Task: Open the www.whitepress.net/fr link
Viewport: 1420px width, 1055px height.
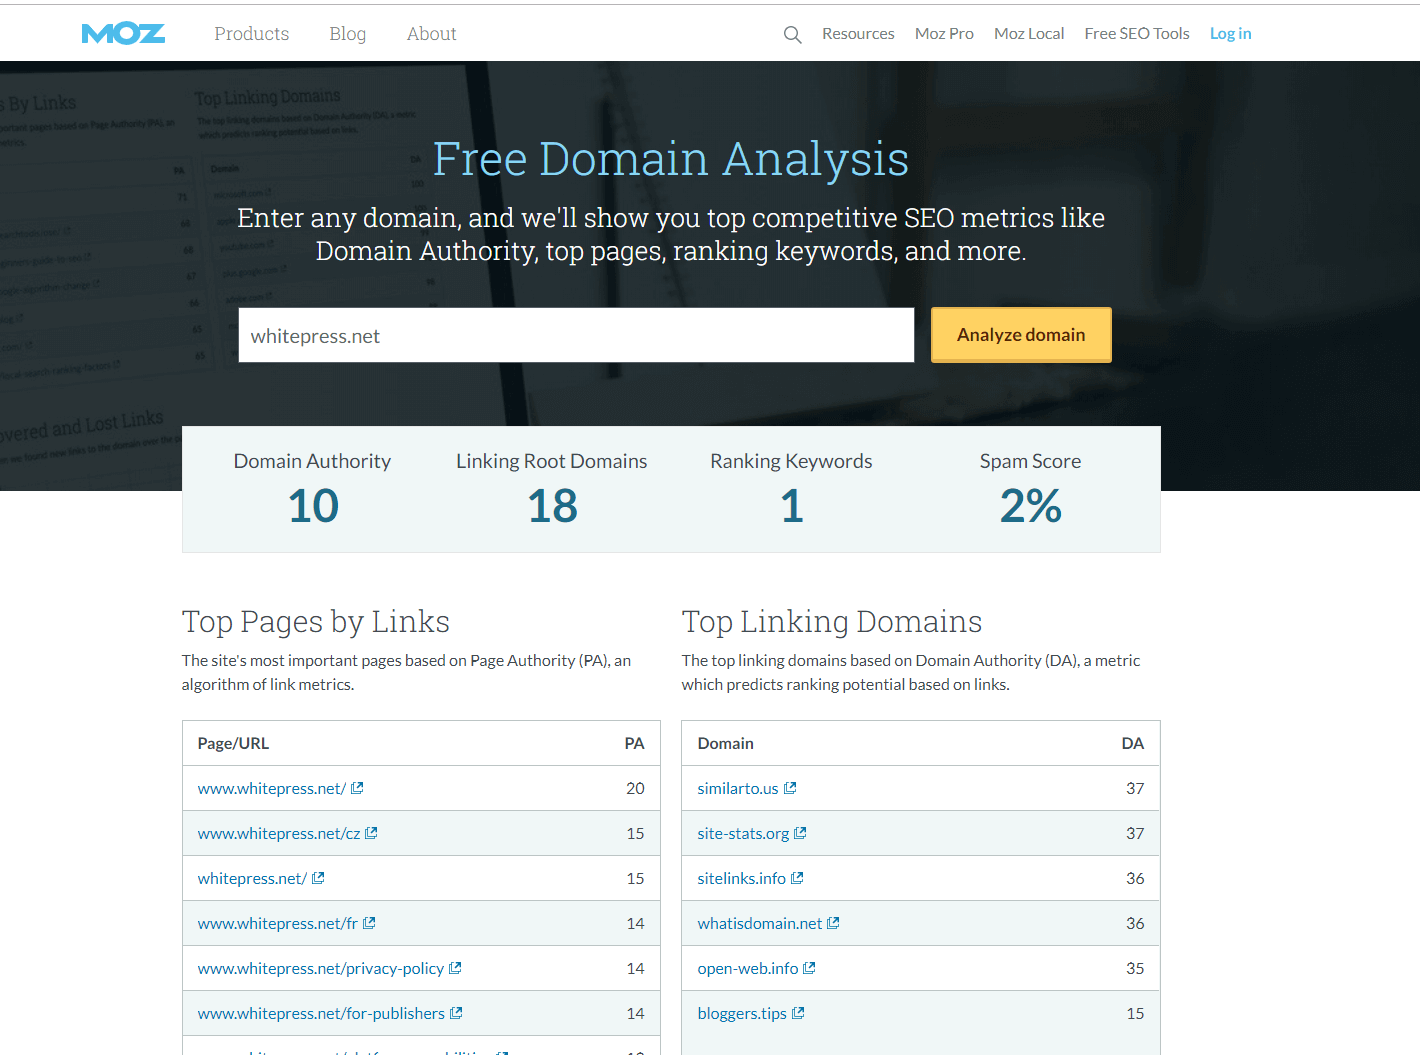Action: pyautogui.click(x=278, y=924)
